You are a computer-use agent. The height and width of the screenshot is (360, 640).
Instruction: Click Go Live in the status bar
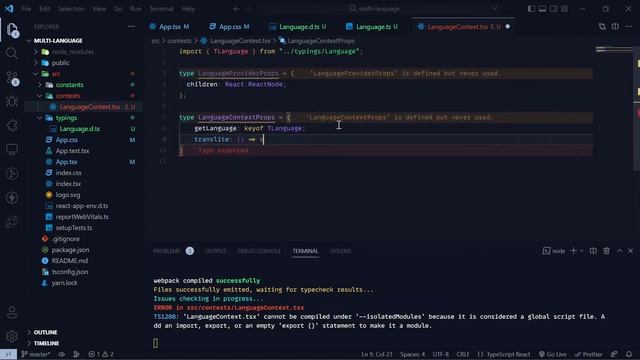tap(553, 354)
